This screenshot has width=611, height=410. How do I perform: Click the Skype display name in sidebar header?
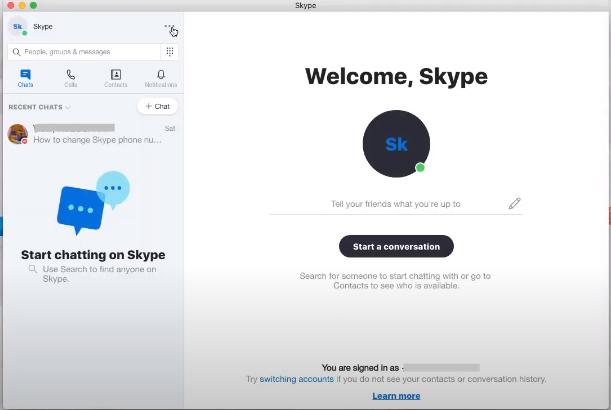(x=43, y=27)
